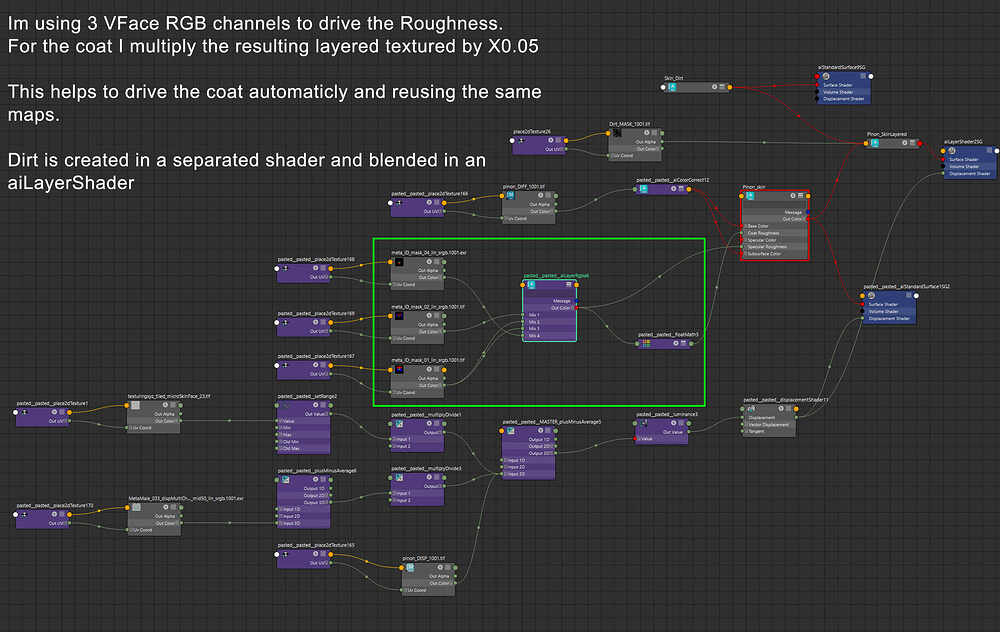Click the pasted_pasted_multiplyDivide1 node icon
This screenshot has height=632, width=1000.
click(399, 423)
